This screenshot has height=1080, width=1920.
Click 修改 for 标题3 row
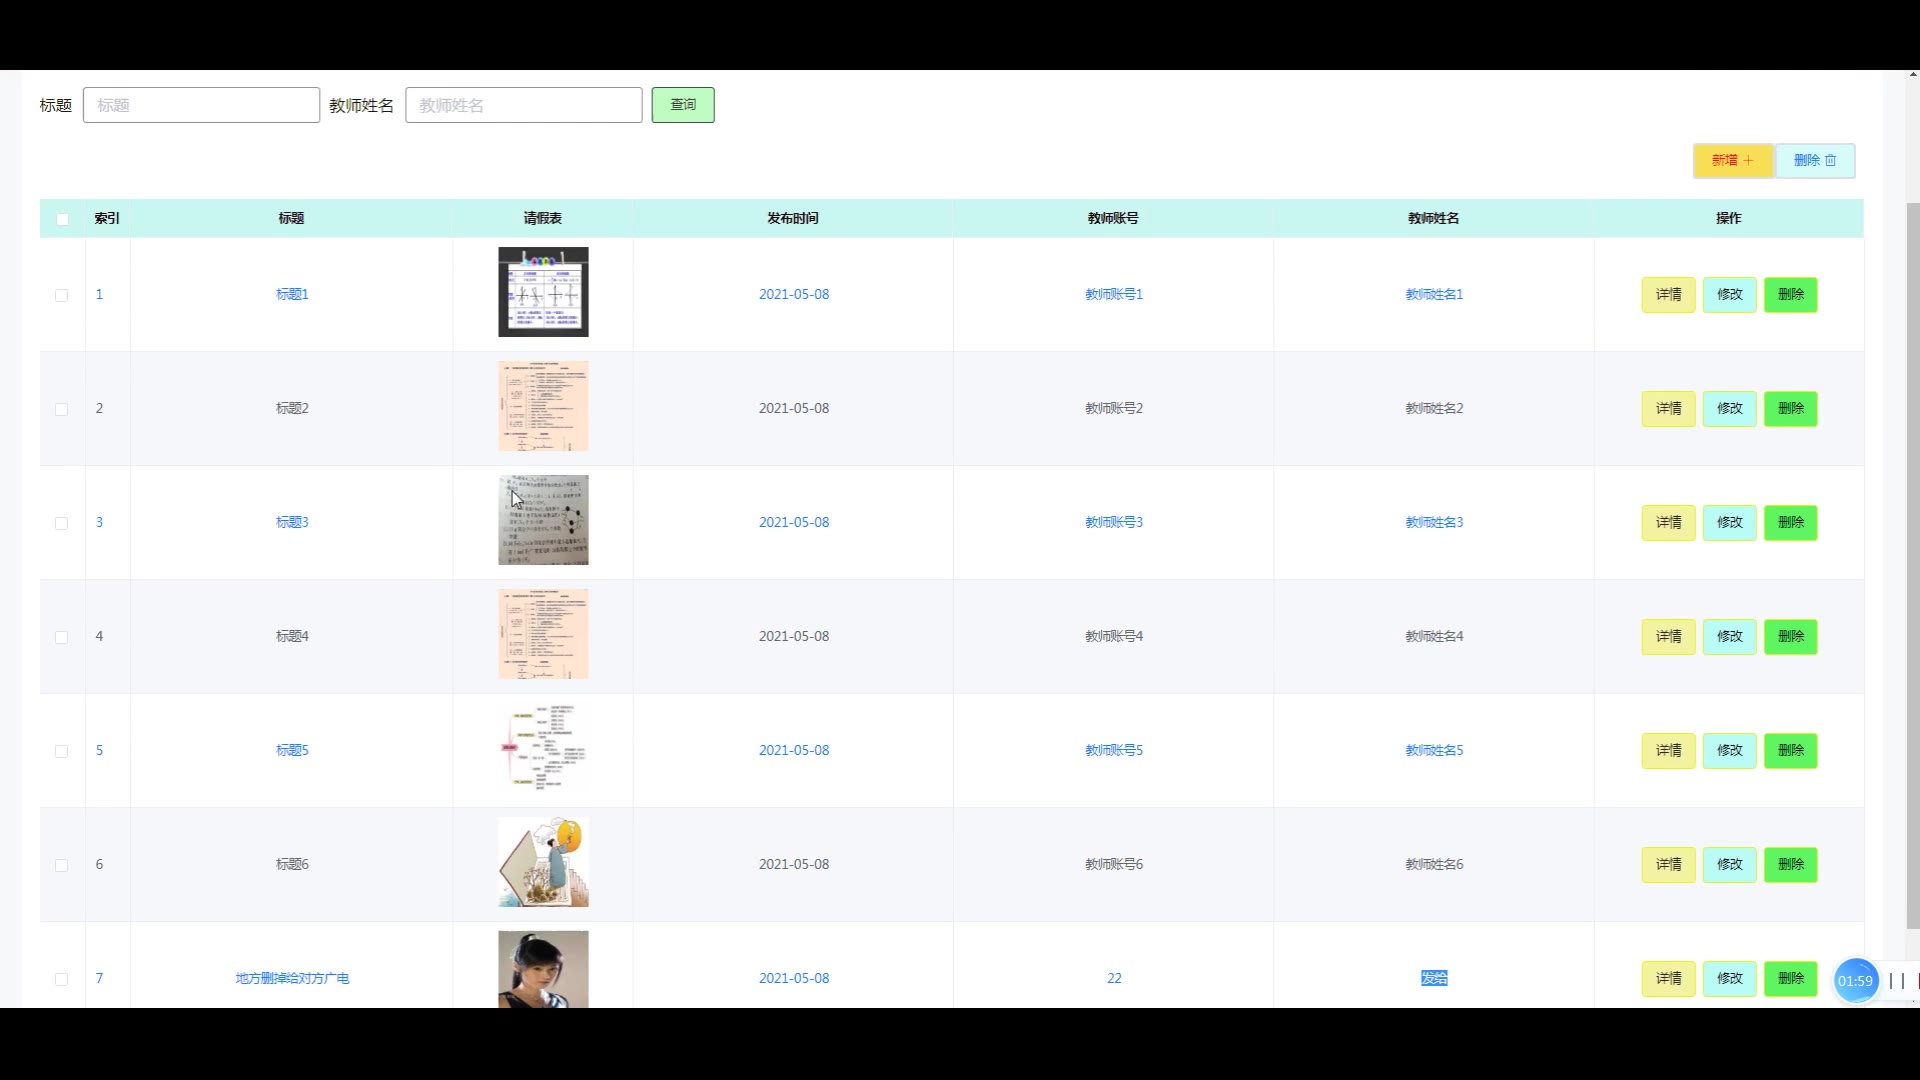pos(1729,522)
